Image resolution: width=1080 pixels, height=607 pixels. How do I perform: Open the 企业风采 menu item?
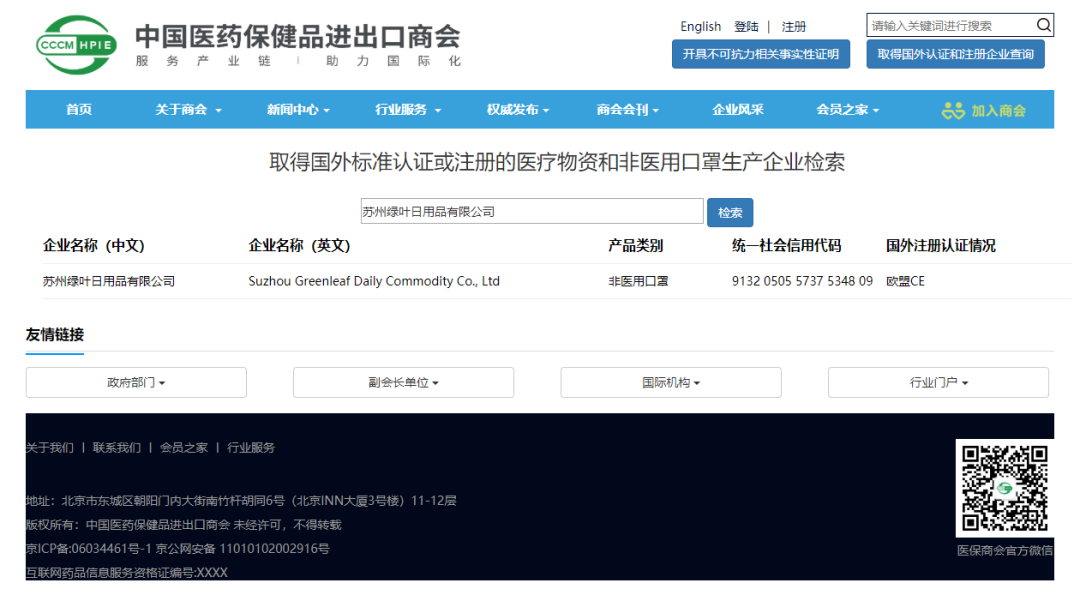tap(738, 110)
